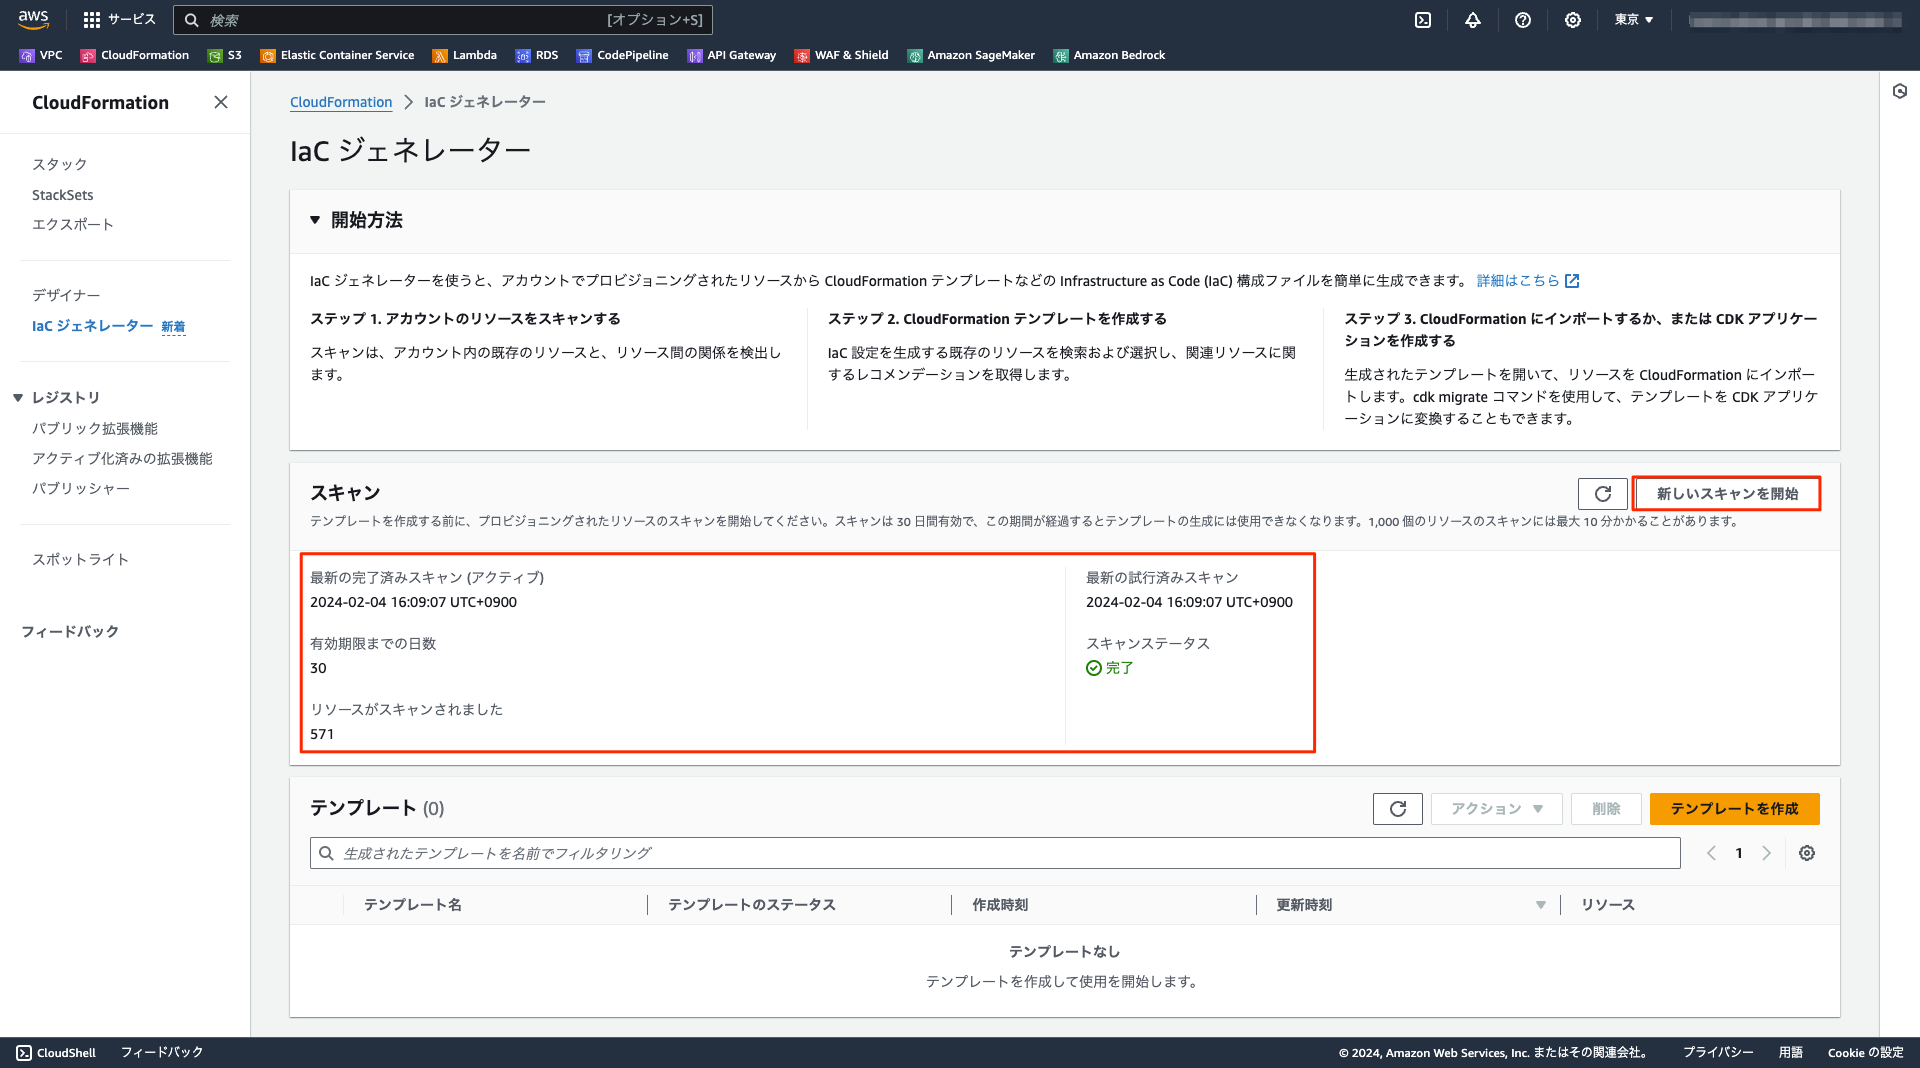Open the S3 bookmark
Viewport: 1920px width, 1068px height.
(225, 55)
